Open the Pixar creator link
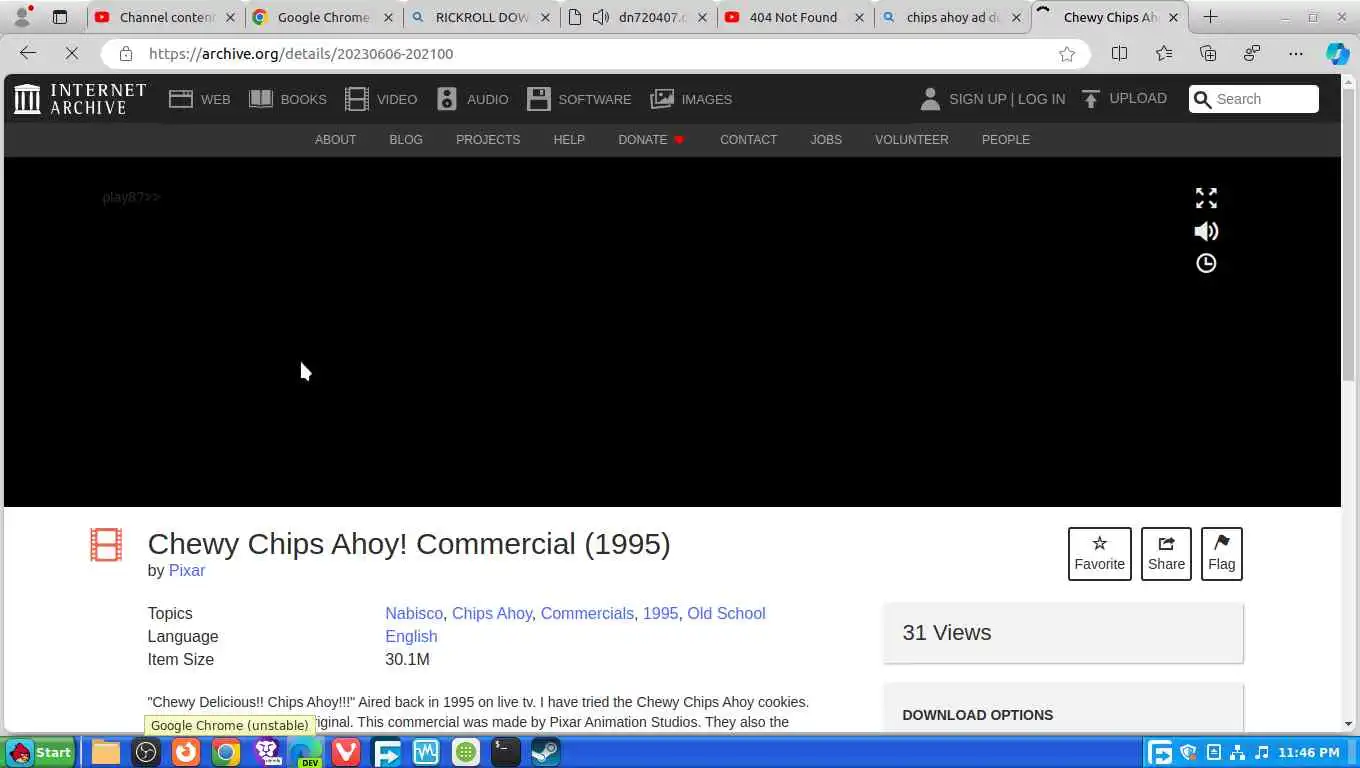Image resolution: width=1360 pixels, height=768 pixels. click(187, 570)
